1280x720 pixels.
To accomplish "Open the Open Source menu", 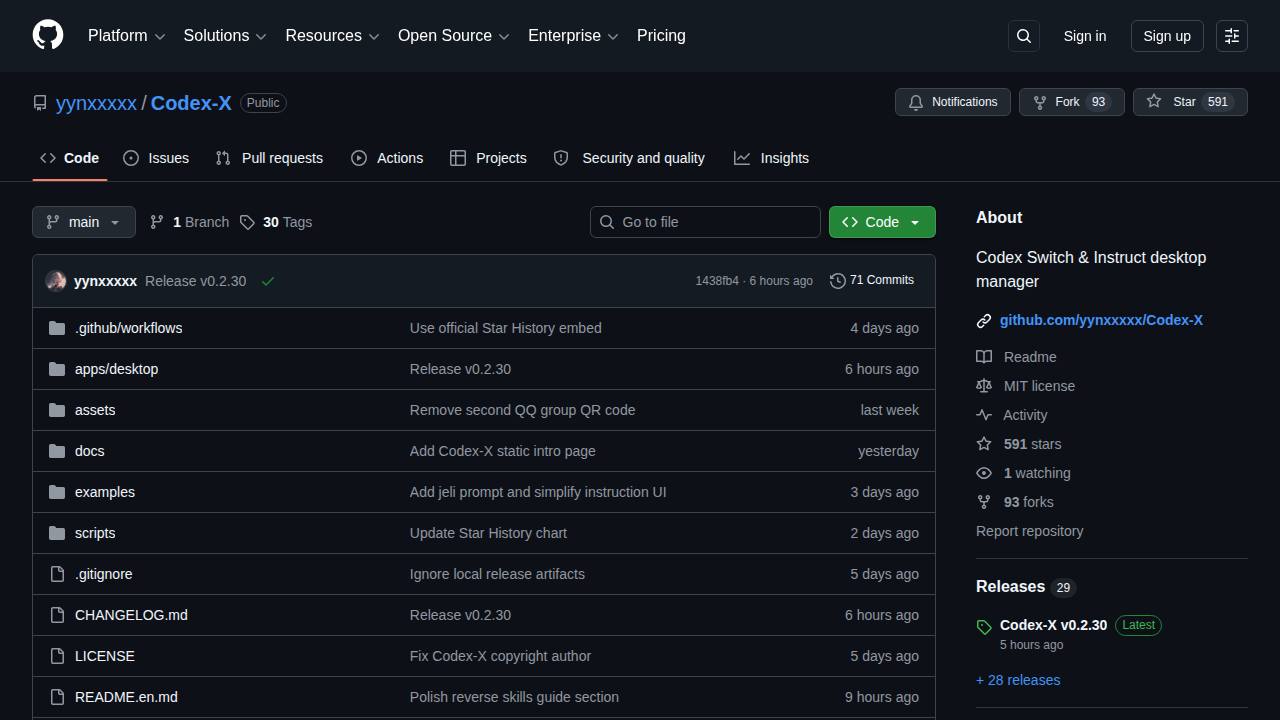I will [454, 36].
